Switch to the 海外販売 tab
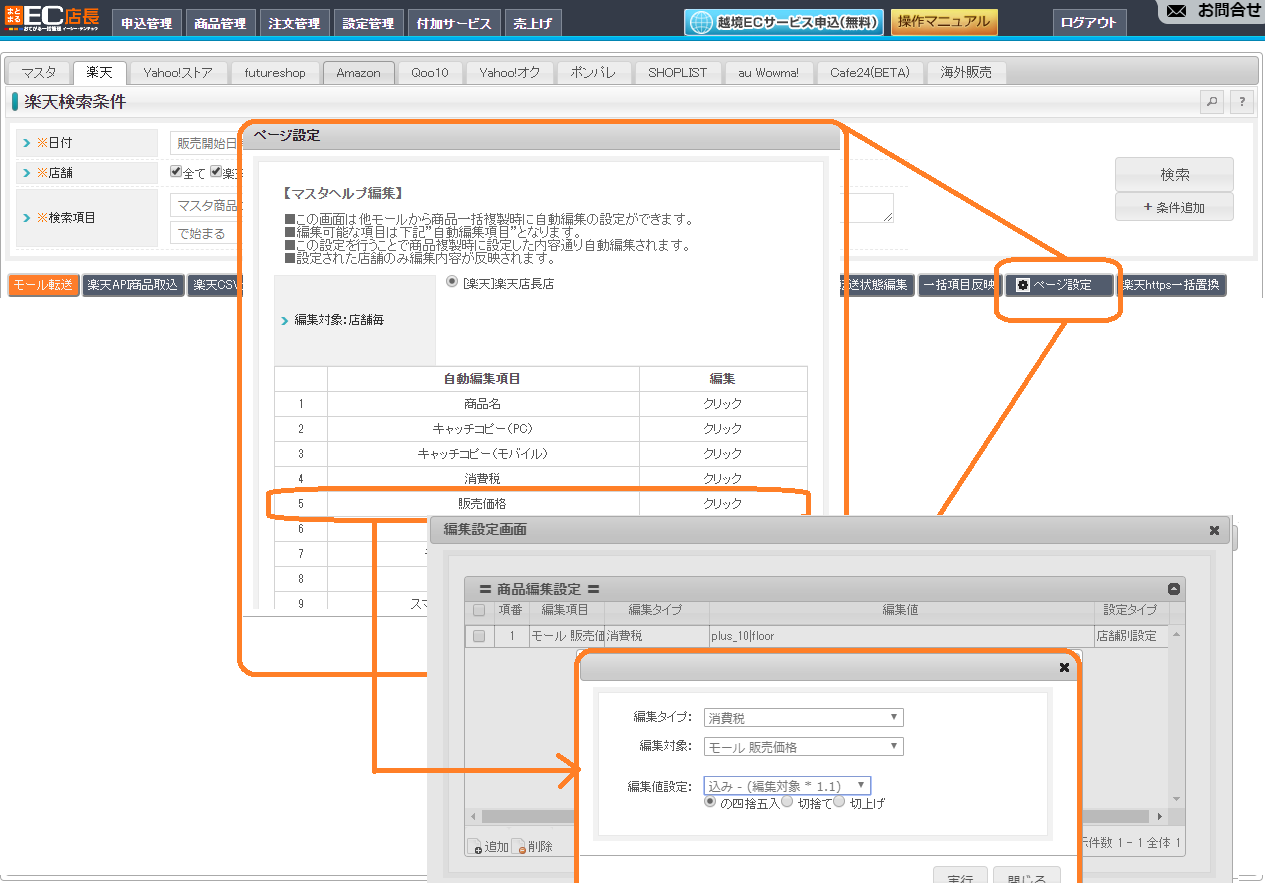1271x883 pixels. click(966, 73)
